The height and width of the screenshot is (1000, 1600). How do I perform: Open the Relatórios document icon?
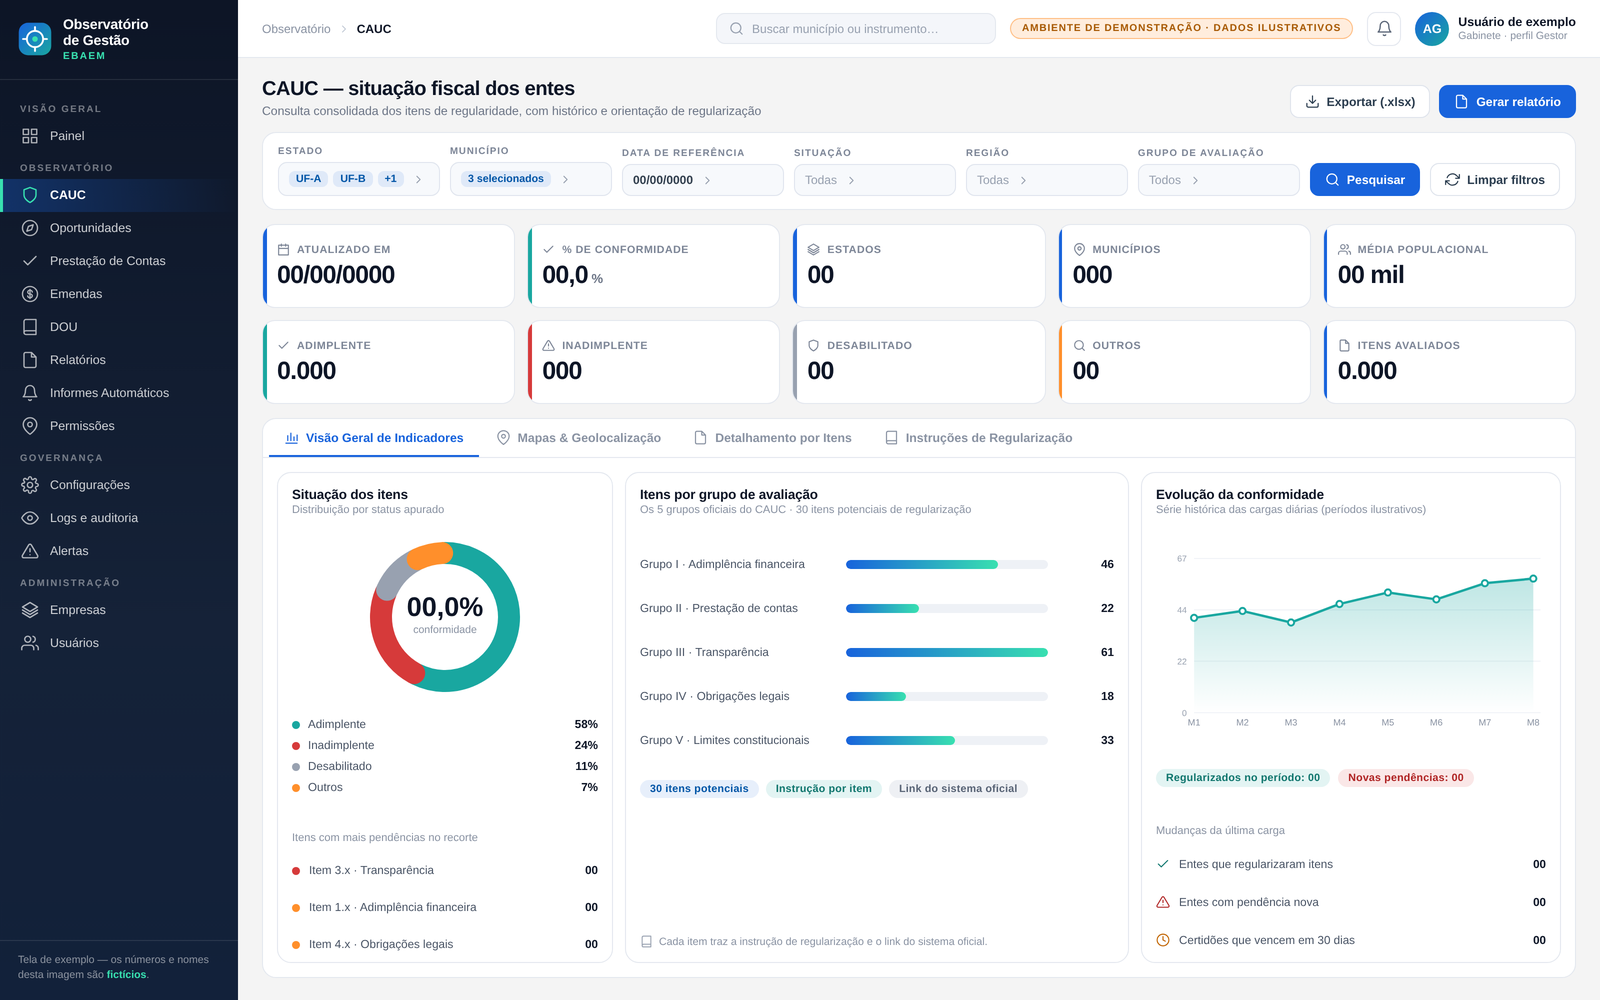pyautogui.click(x=30, y=360)
